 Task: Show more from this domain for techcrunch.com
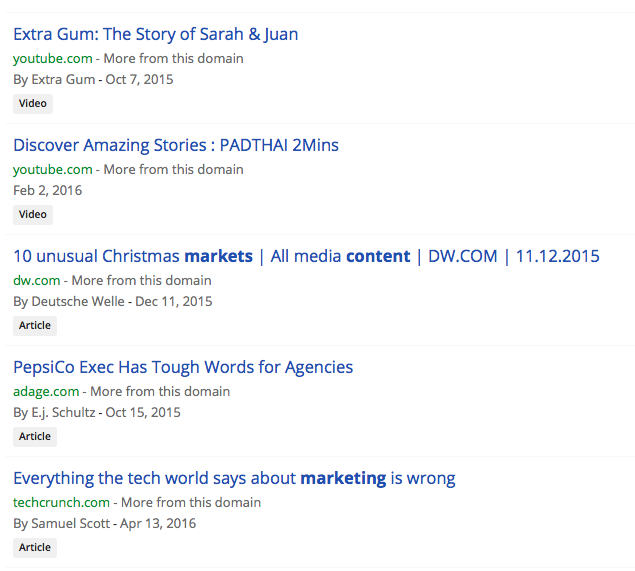click(191, 502)
